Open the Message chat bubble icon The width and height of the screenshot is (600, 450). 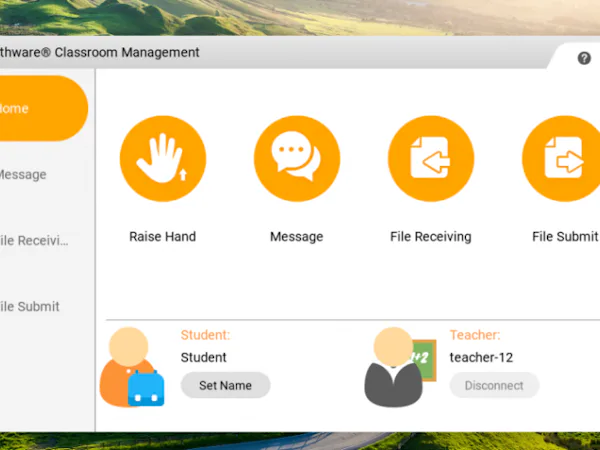(297, 158)
